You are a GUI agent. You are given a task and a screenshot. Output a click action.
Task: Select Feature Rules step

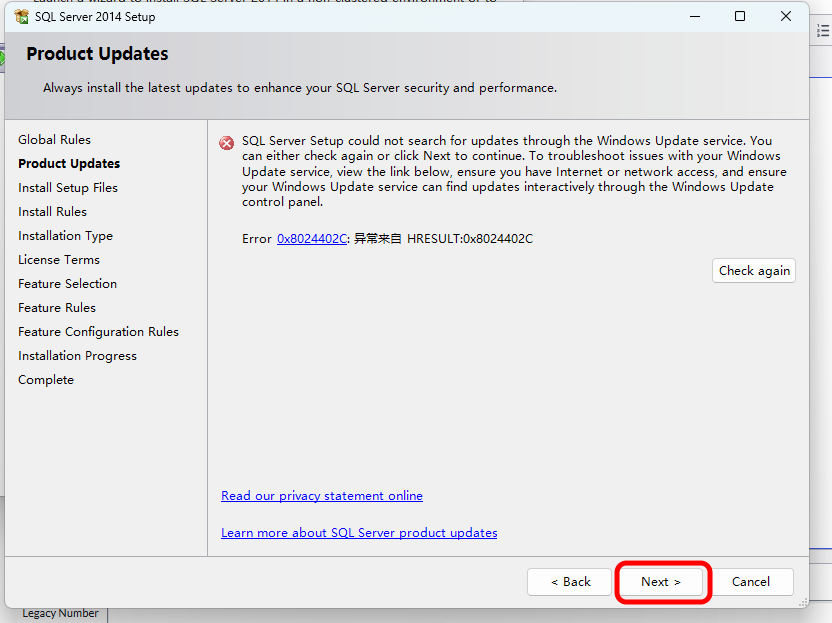[57, 308]
